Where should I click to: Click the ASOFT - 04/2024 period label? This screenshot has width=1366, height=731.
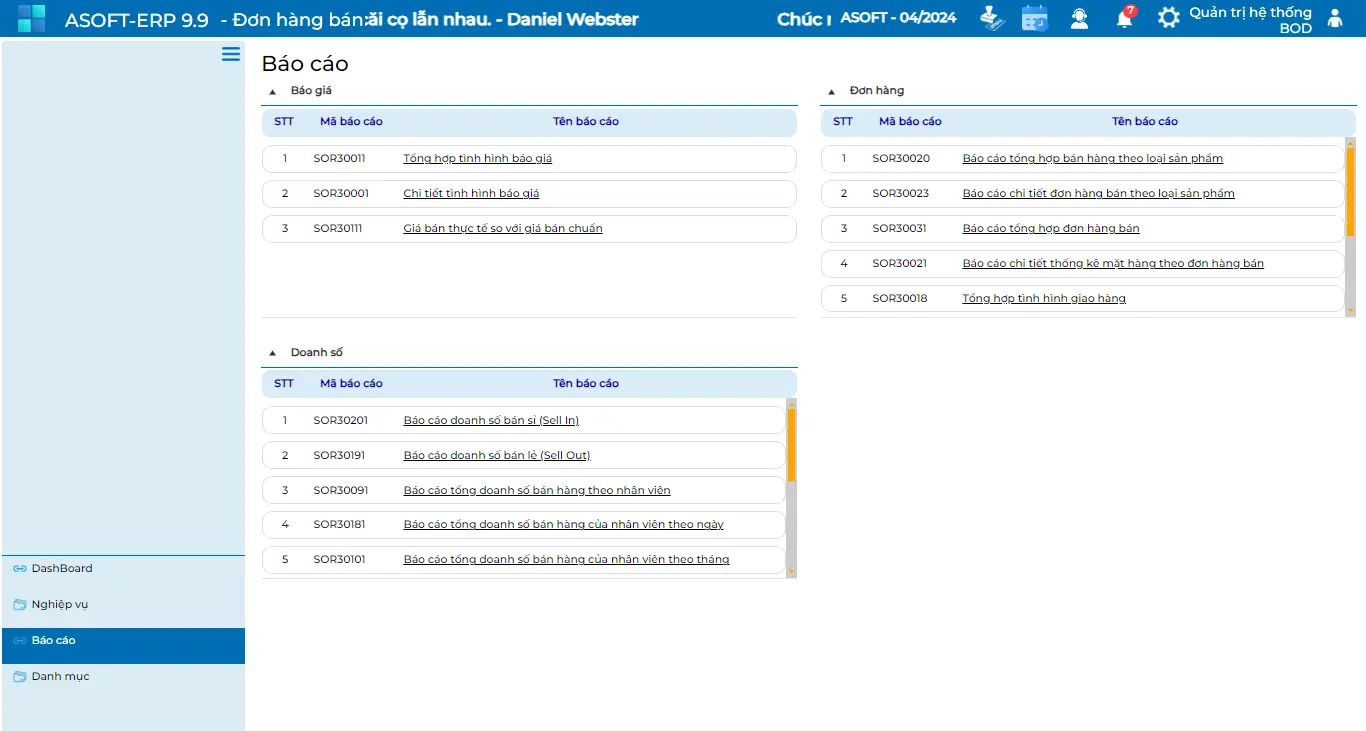pos(898,18)
